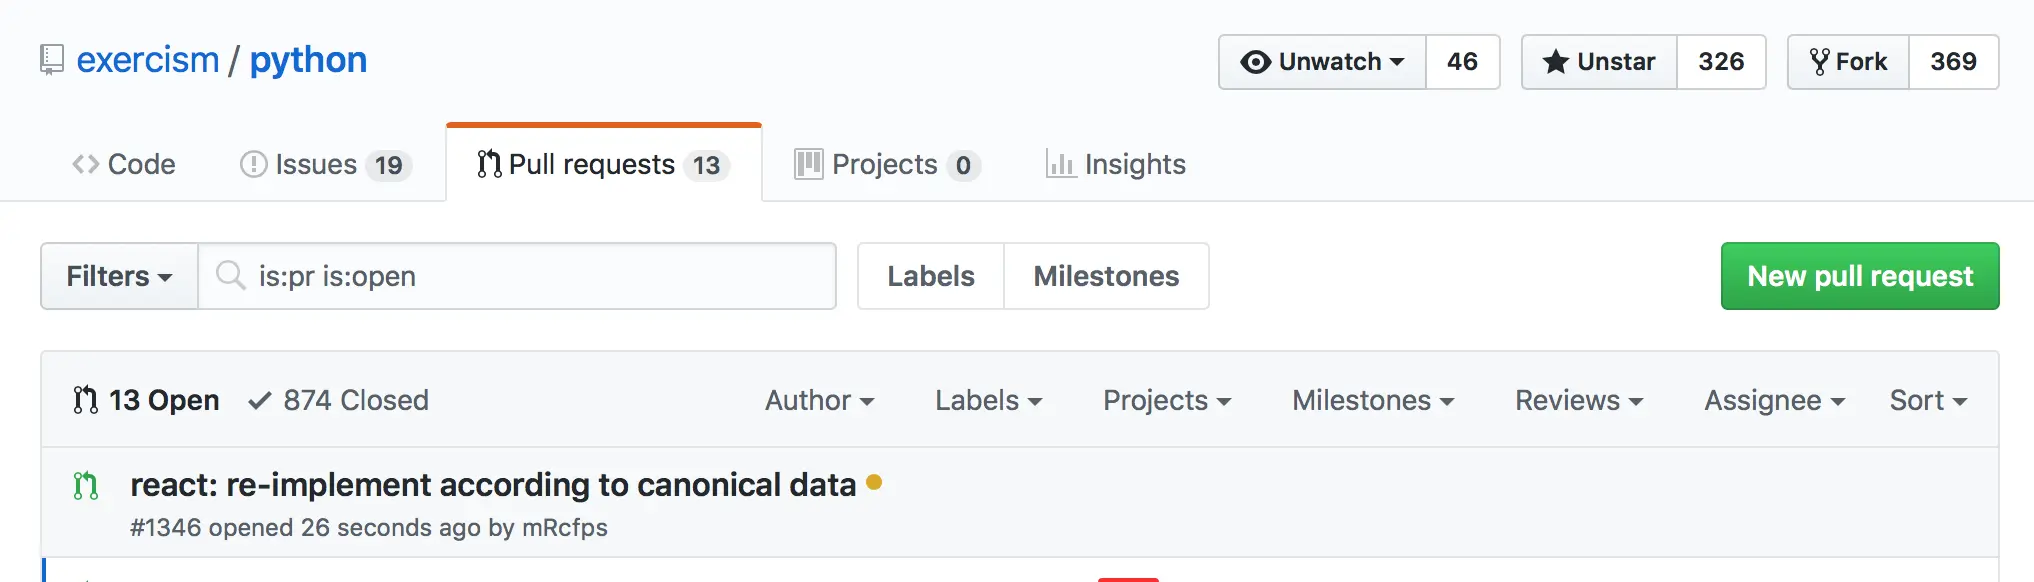Viewport: 2034px width, 582px height.
Task: Click the search magnifier icon
Action: coord(230,275)
